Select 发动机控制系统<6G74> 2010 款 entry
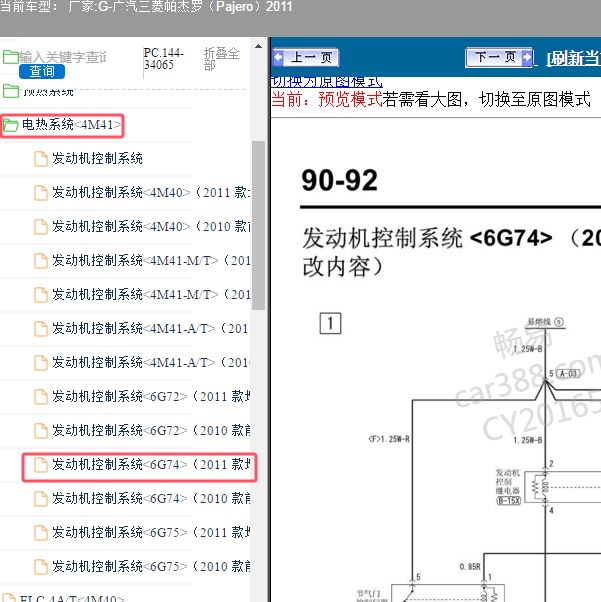The width and height of the screenshot is (601, 602). [x=151, y=498]
